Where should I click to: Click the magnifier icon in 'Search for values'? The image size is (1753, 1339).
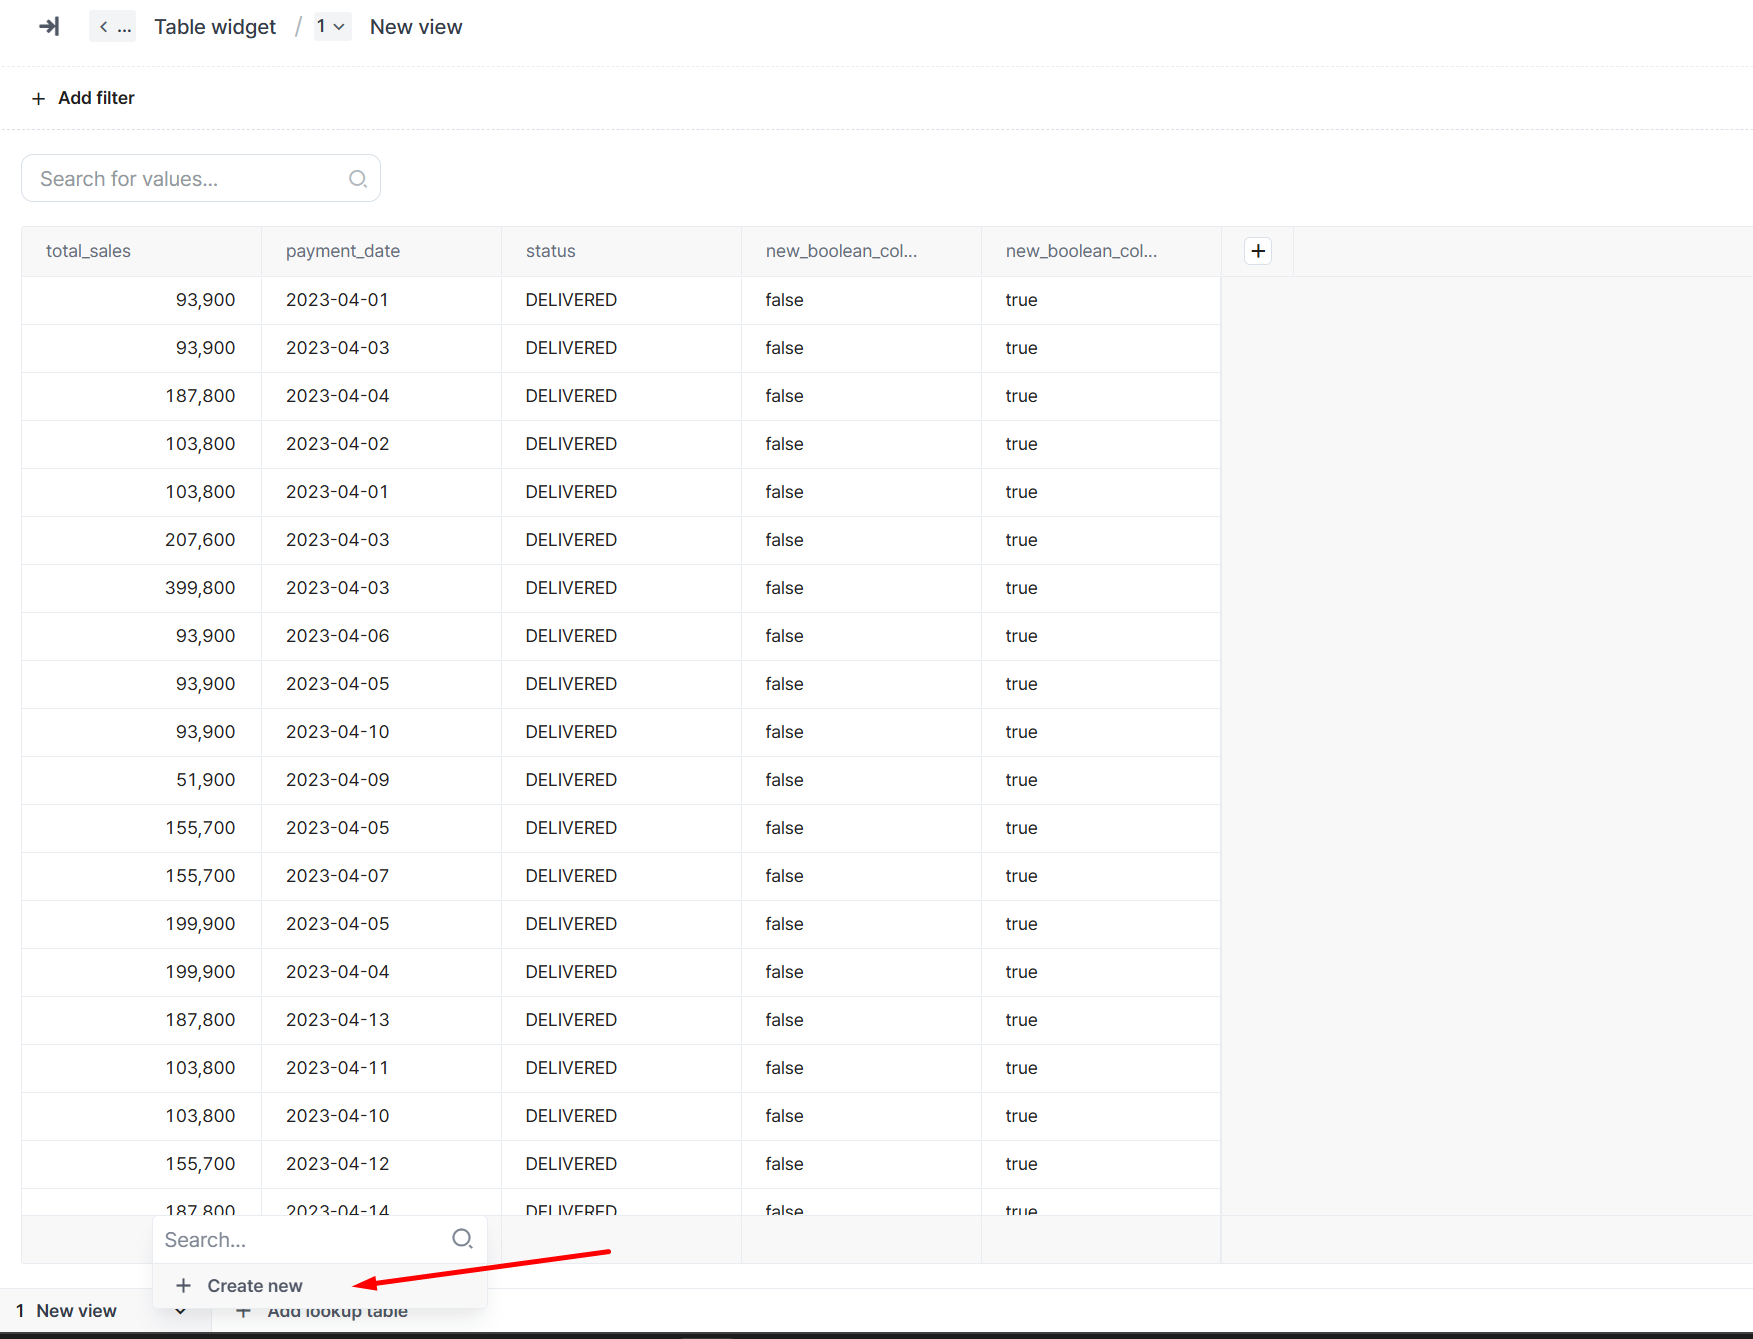point(357,179)
